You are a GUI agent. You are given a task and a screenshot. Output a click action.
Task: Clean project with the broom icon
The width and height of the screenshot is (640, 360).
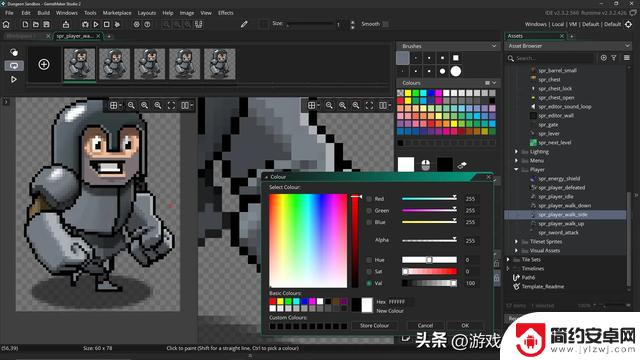(117, 24)
